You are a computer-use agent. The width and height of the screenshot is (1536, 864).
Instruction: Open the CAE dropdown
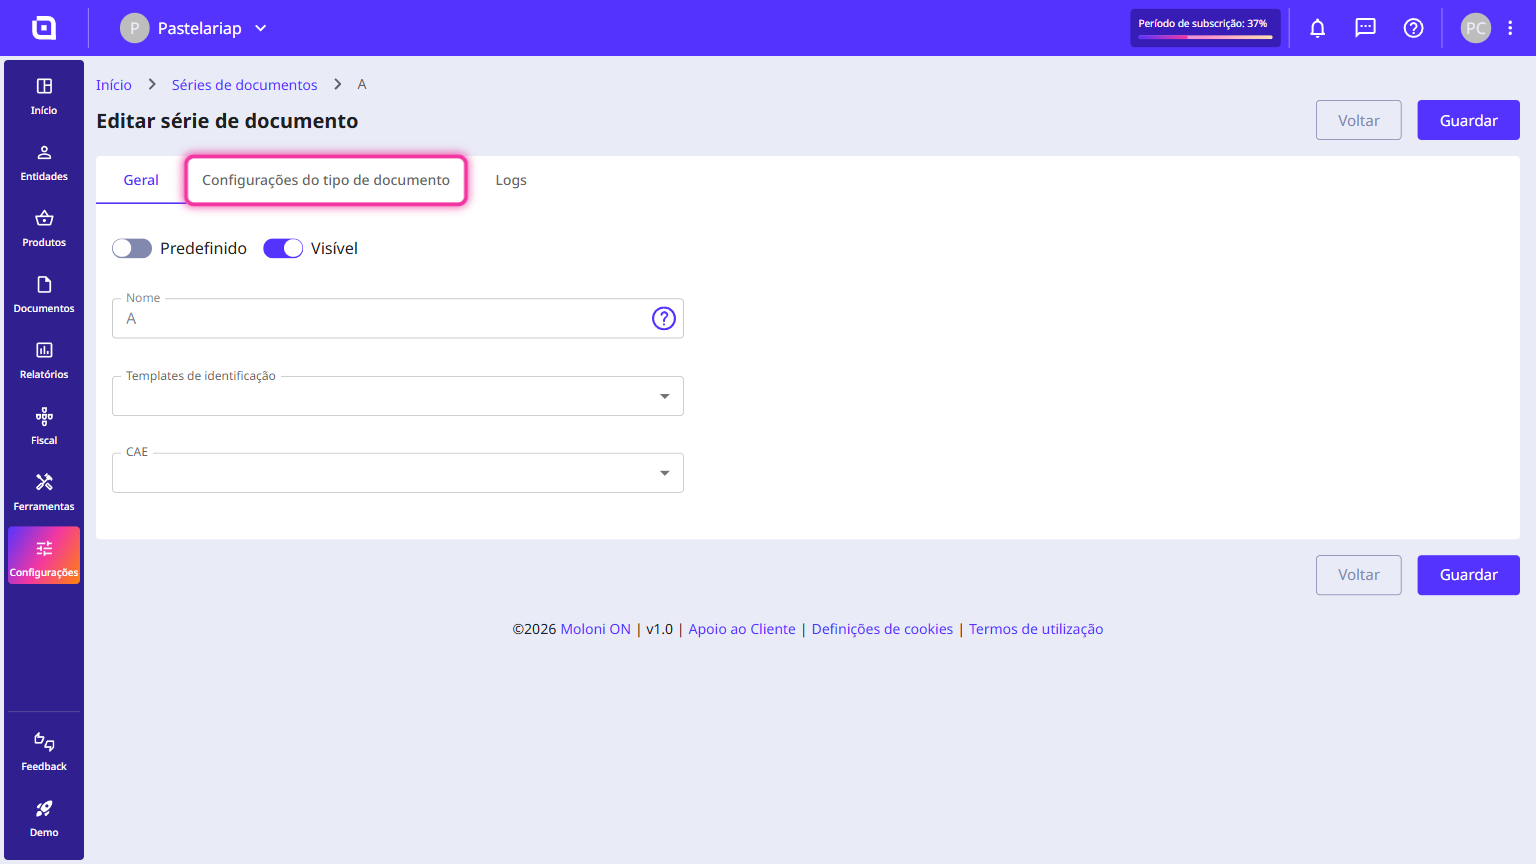[398, 473]
